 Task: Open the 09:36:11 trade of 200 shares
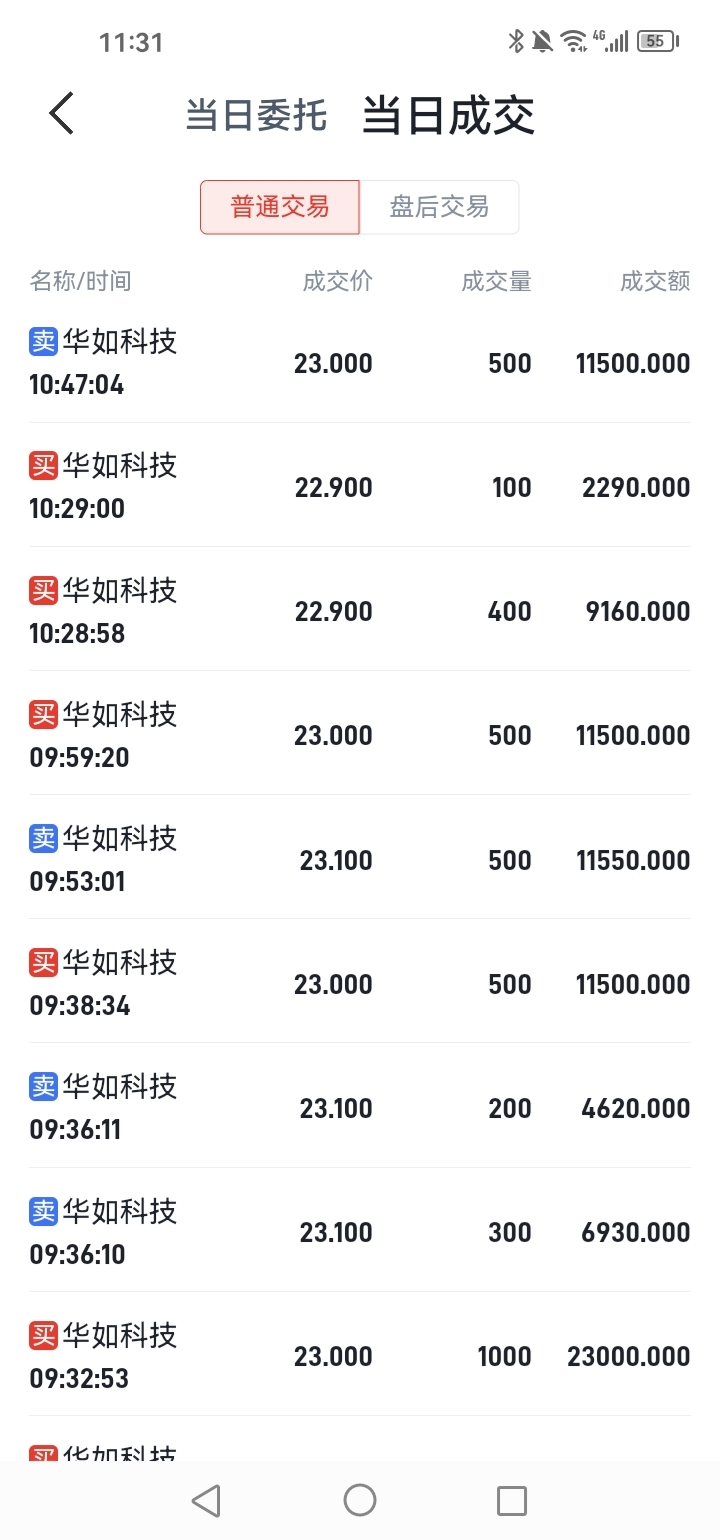click(x=360, y=1106)
